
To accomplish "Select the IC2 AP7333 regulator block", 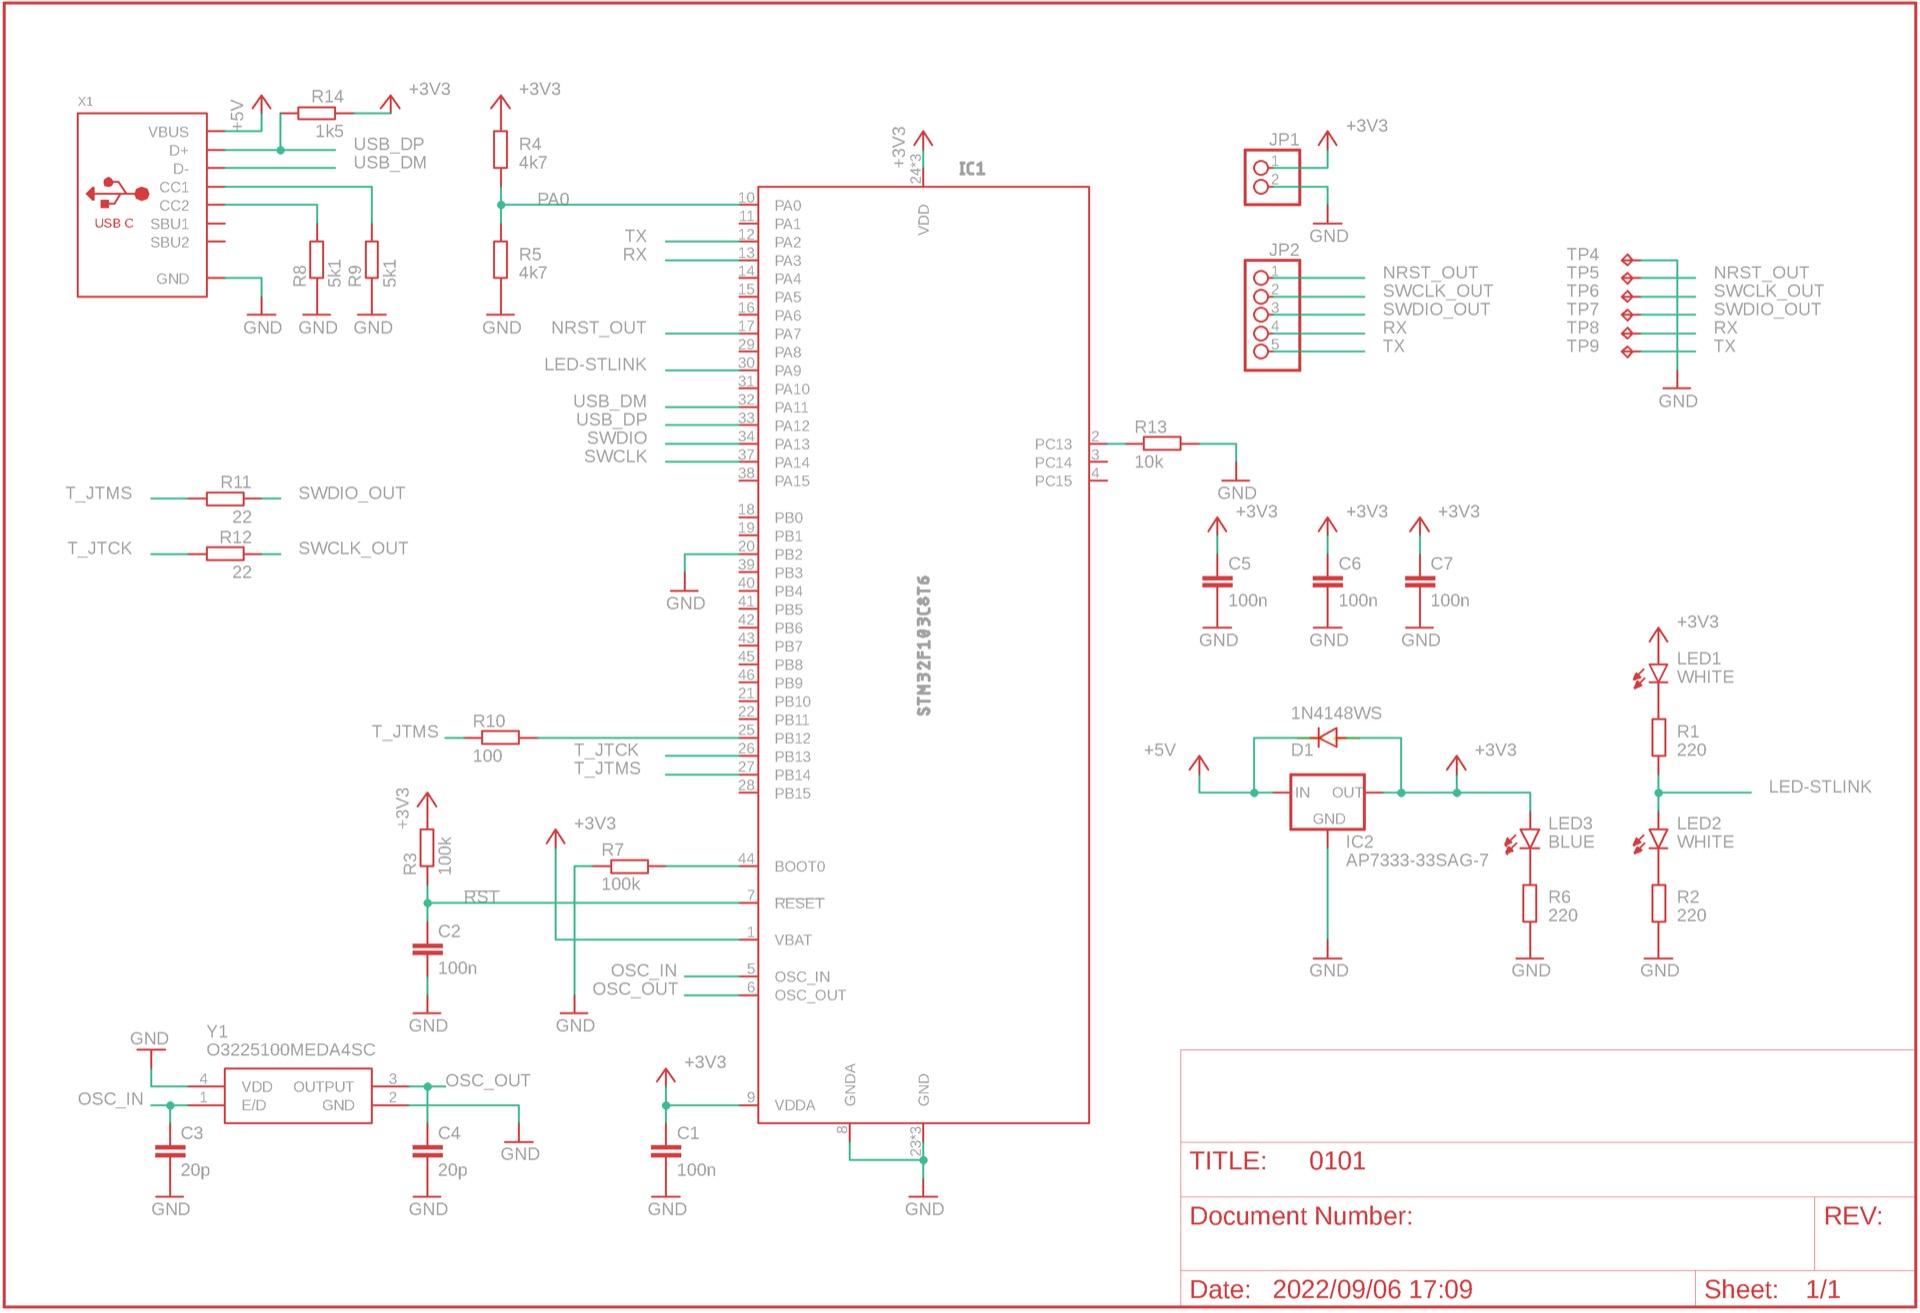I will [x=1327, y=802].
